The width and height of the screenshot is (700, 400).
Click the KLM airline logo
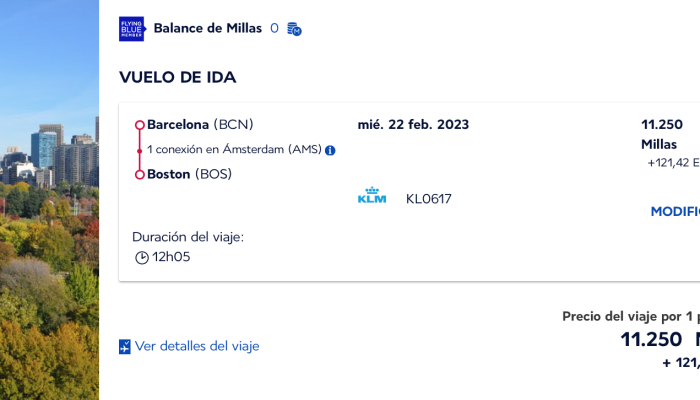tap(372, 196)
